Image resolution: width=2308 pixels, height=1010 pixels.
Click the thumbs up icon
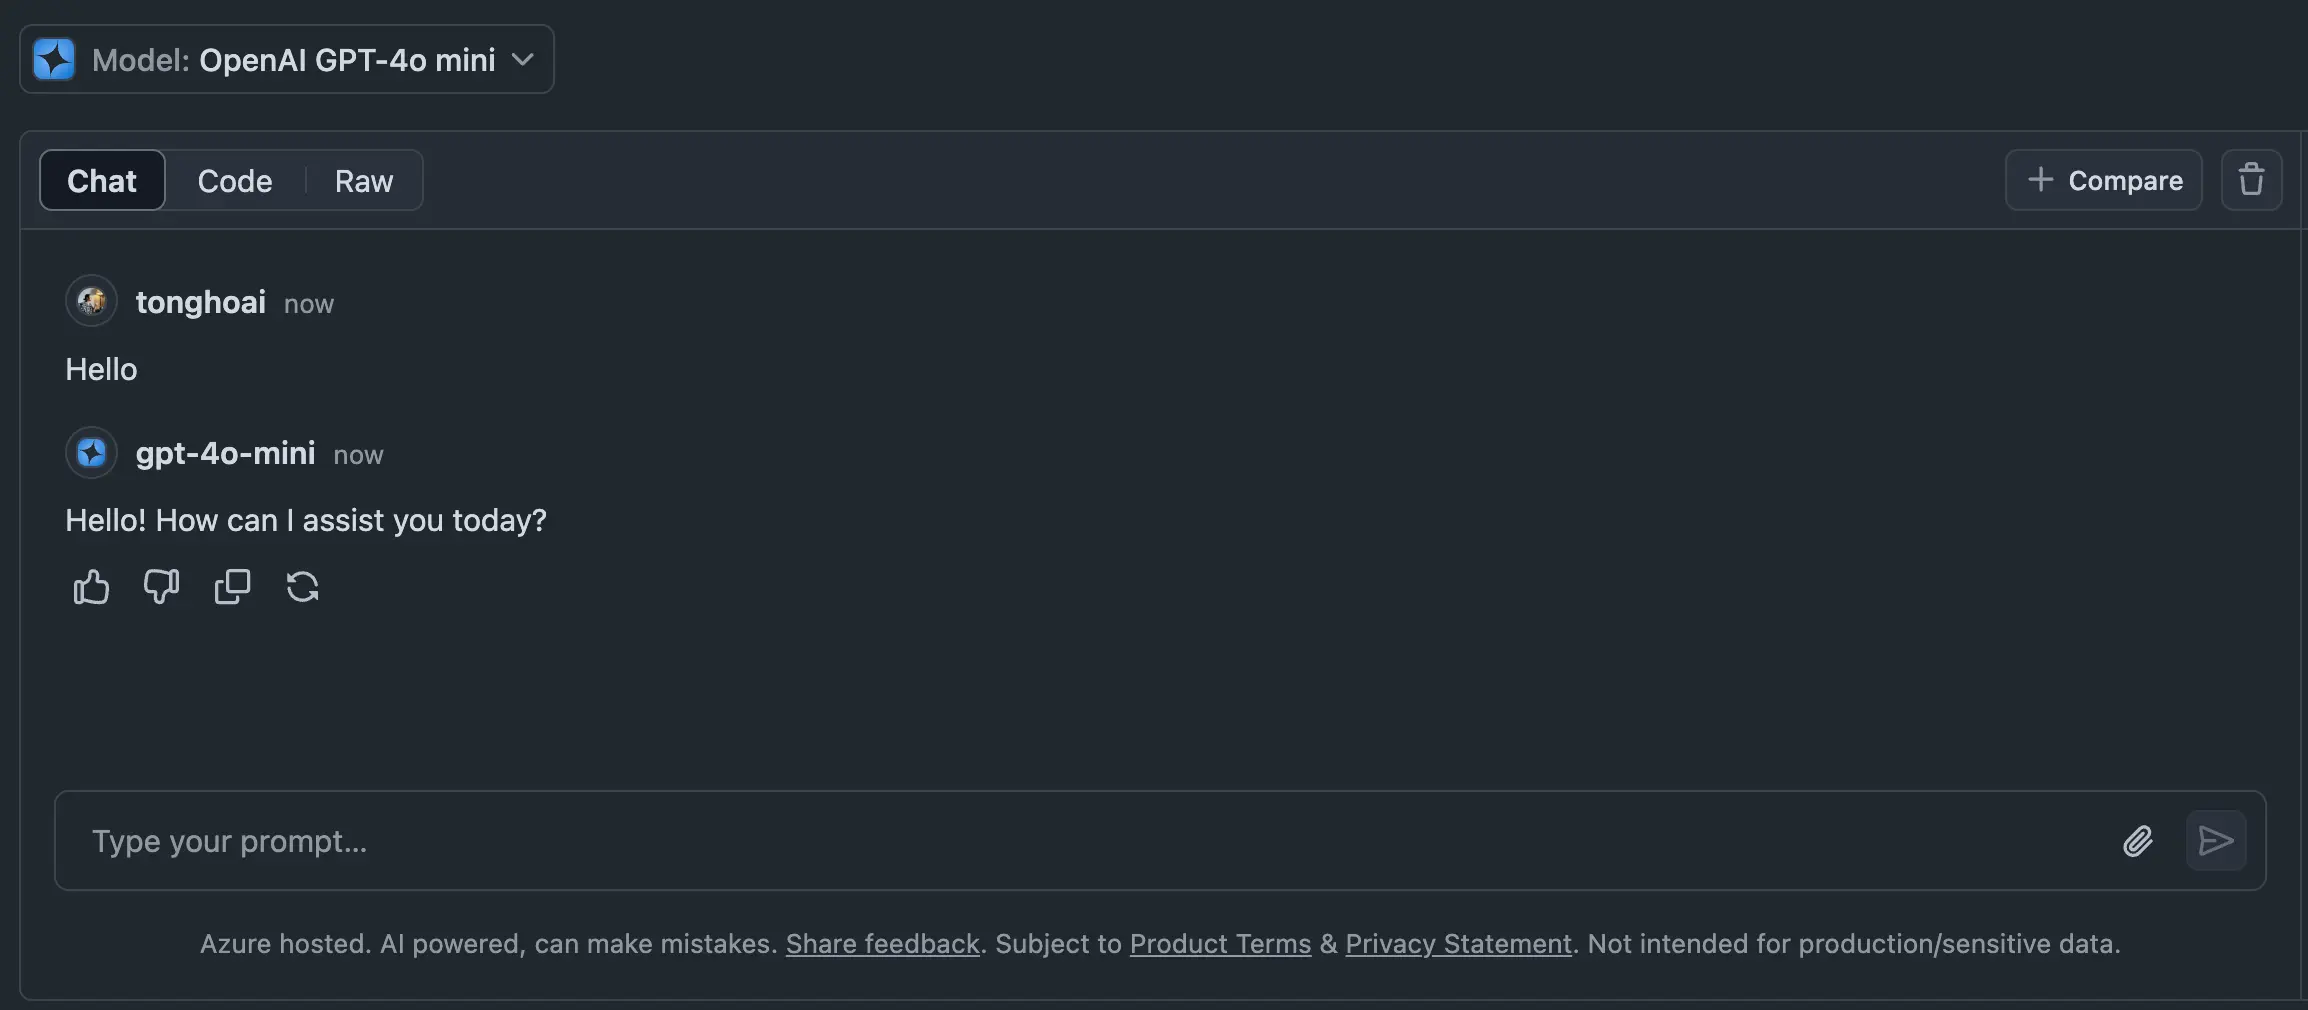[91, 587]
